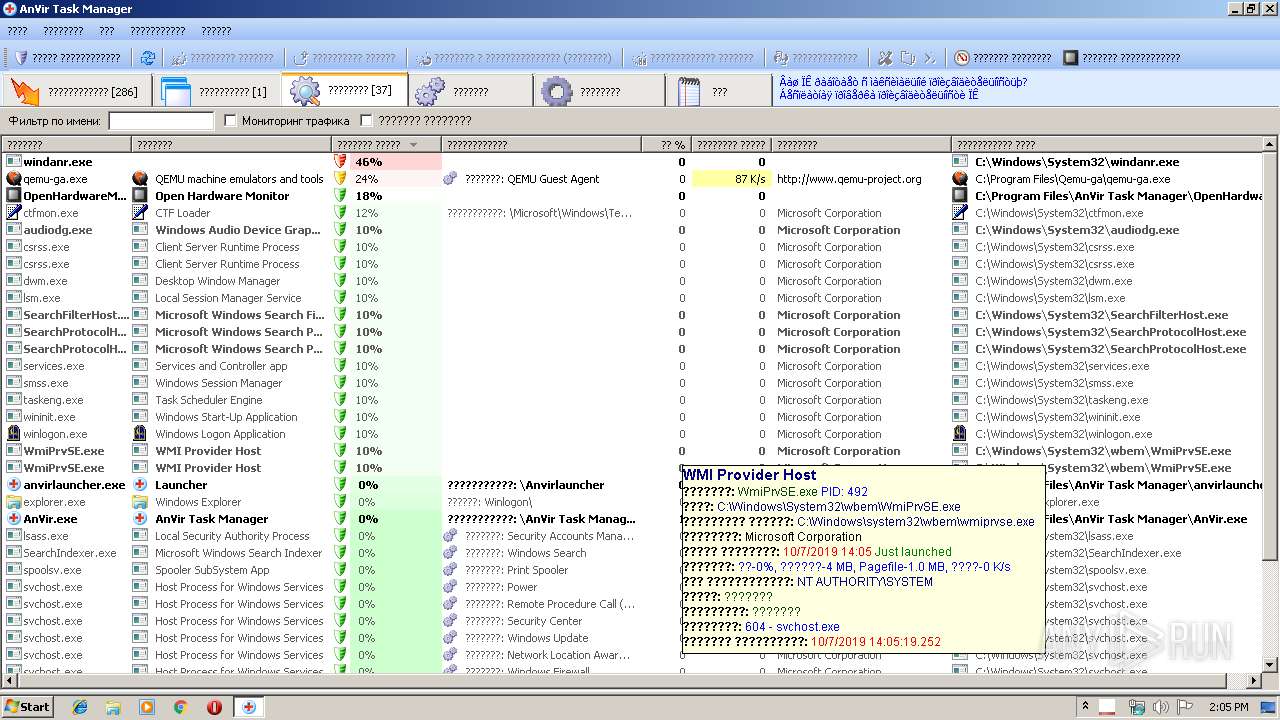The height and width of the screenshot is (720, 1280).
Task: Click the scissors tool icon in toolbar
Action: tap(885, 58)
